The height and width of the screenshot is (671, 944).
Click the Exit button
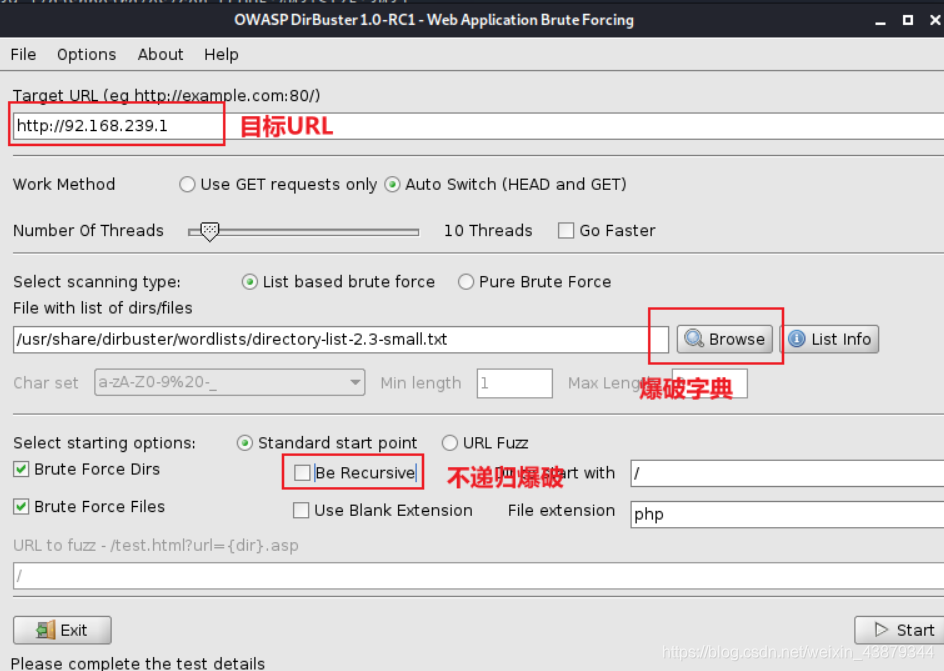pyautogui.click(x=63, y=630)
